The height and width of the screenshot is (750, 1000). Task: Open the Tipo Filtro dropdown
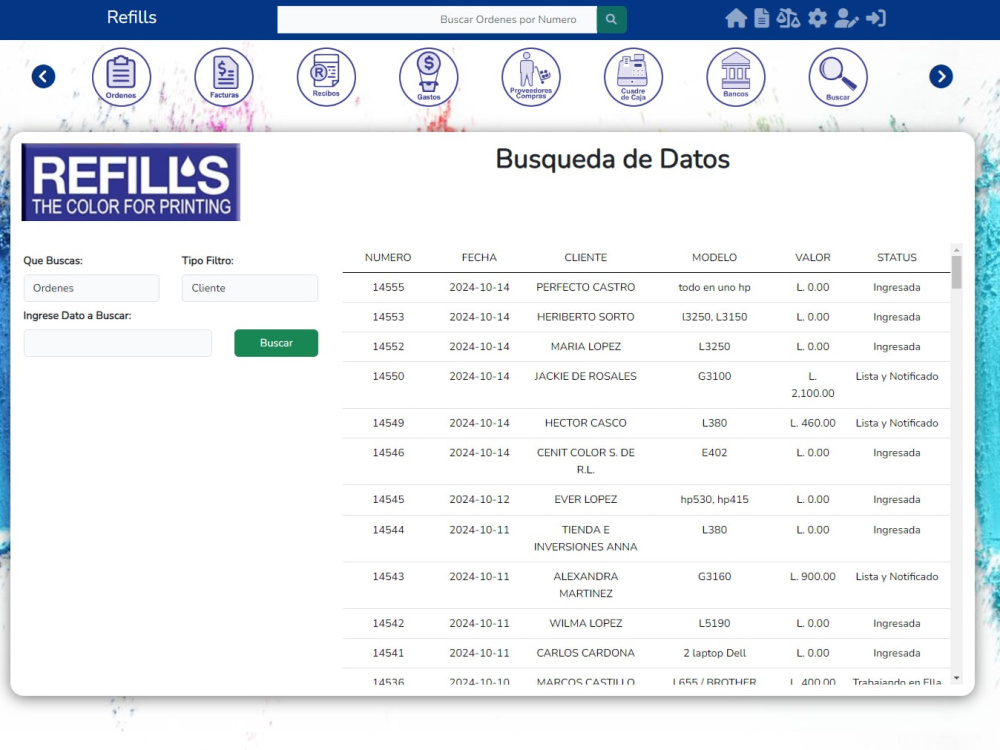pos(249,288)
